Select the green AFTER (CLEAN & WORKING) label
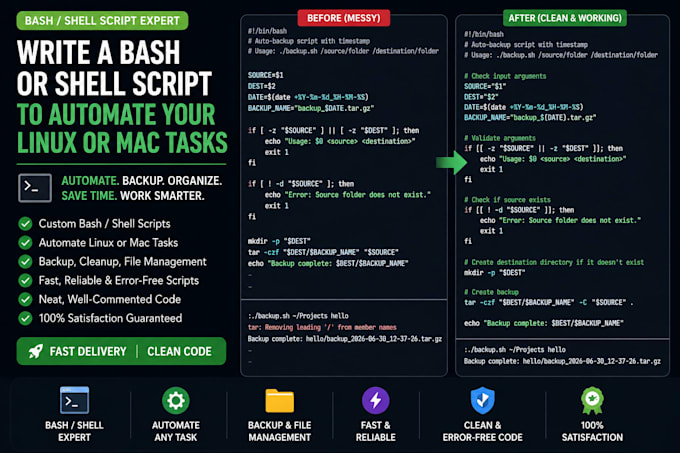 (565, 18)
